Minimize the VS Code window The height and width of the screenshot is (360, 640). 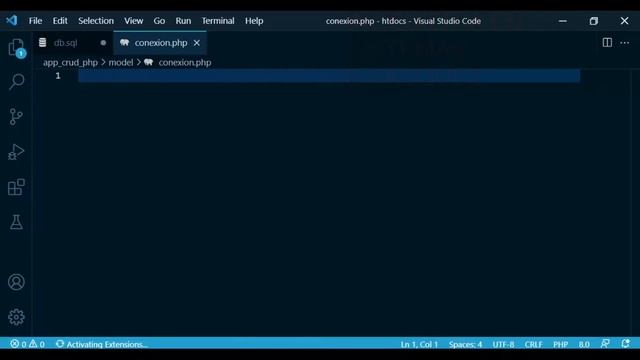point(562,21)
